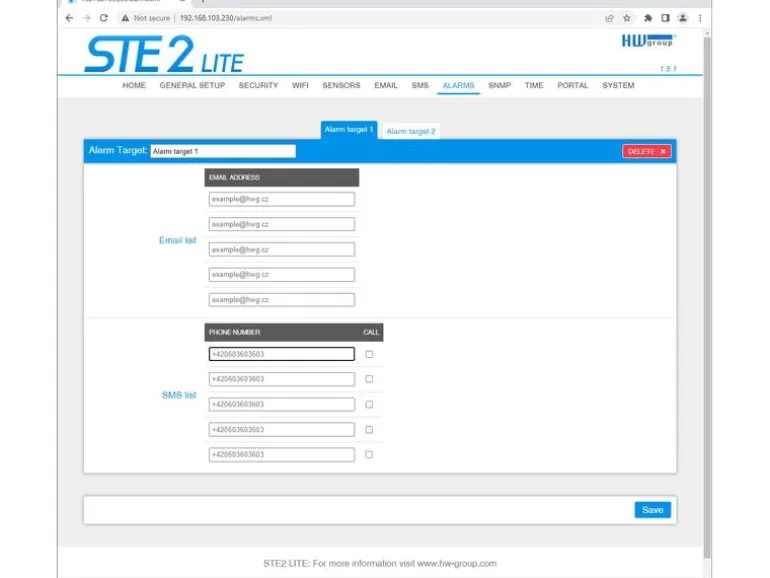Click the firmware version 1.5.1 text

[x=668, y=69]
